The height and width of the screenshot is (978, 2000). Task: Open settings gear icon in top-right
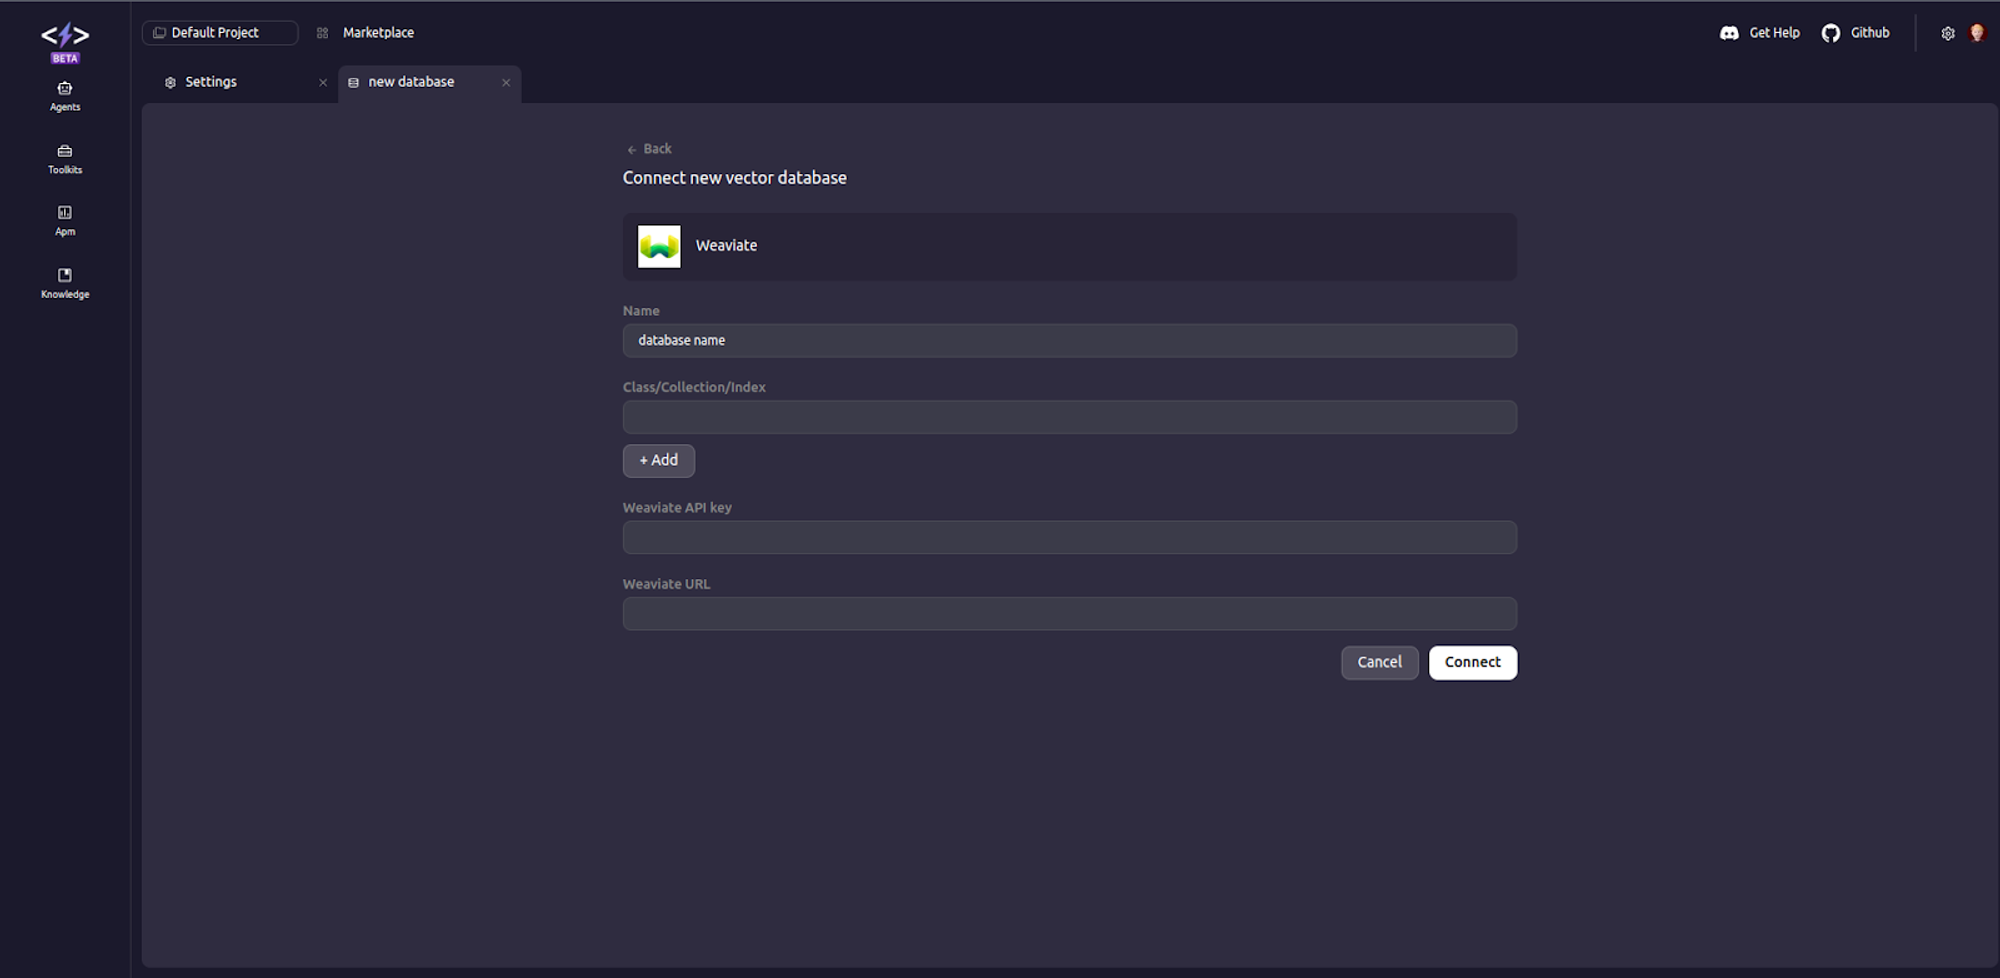pyautogui.click(x=1948, y=33)
